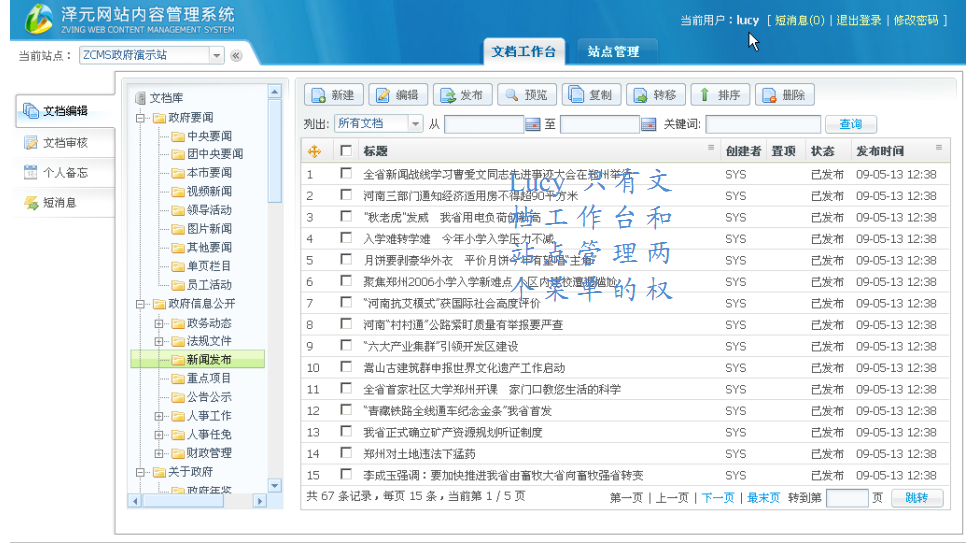Click the 排序 (Sort) arrow icon
The image size is (967, 544).
(704, 95)
